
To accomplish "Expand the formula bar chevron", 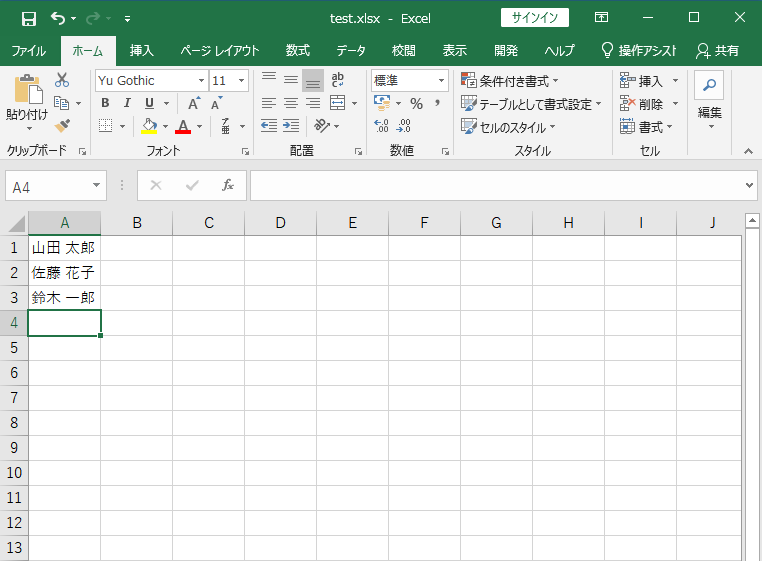I will pos(749,185).
